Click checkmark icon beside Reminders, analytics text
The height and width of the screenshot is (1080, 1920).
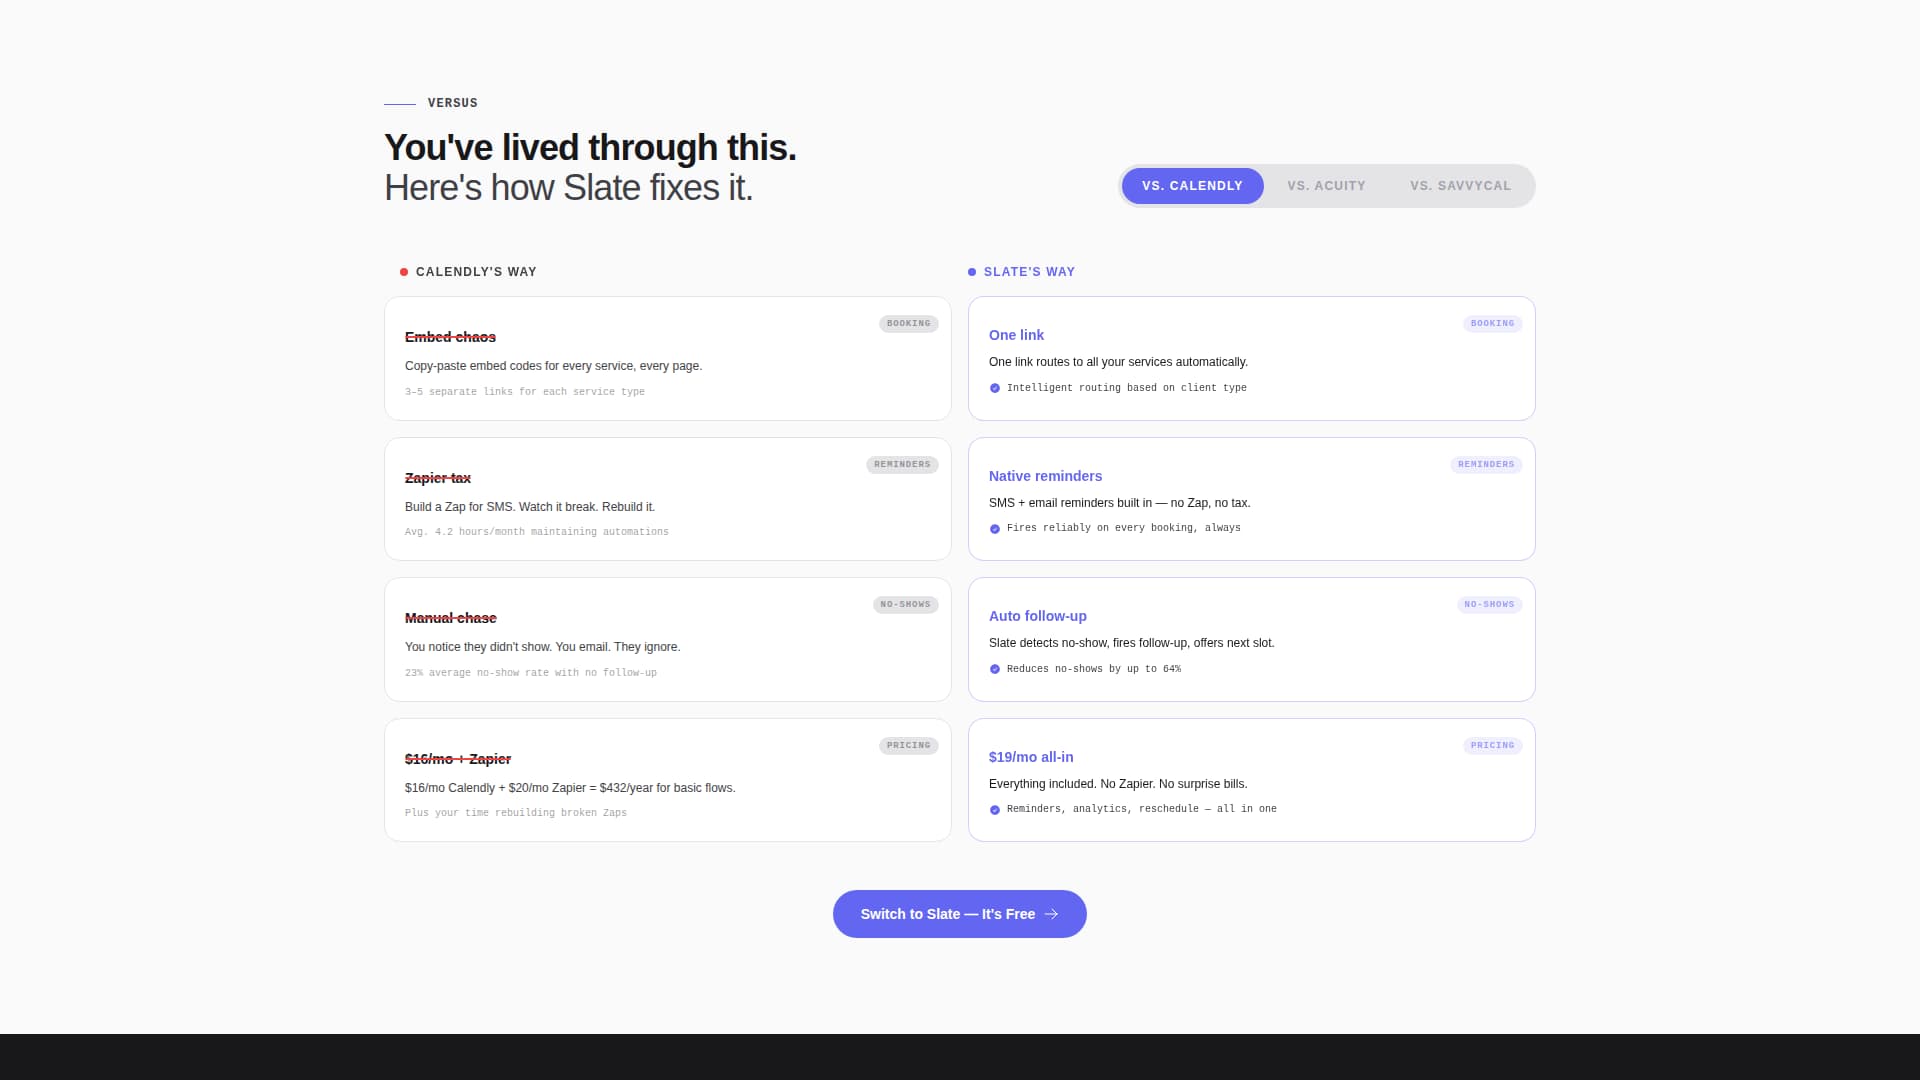pos(994,810)
